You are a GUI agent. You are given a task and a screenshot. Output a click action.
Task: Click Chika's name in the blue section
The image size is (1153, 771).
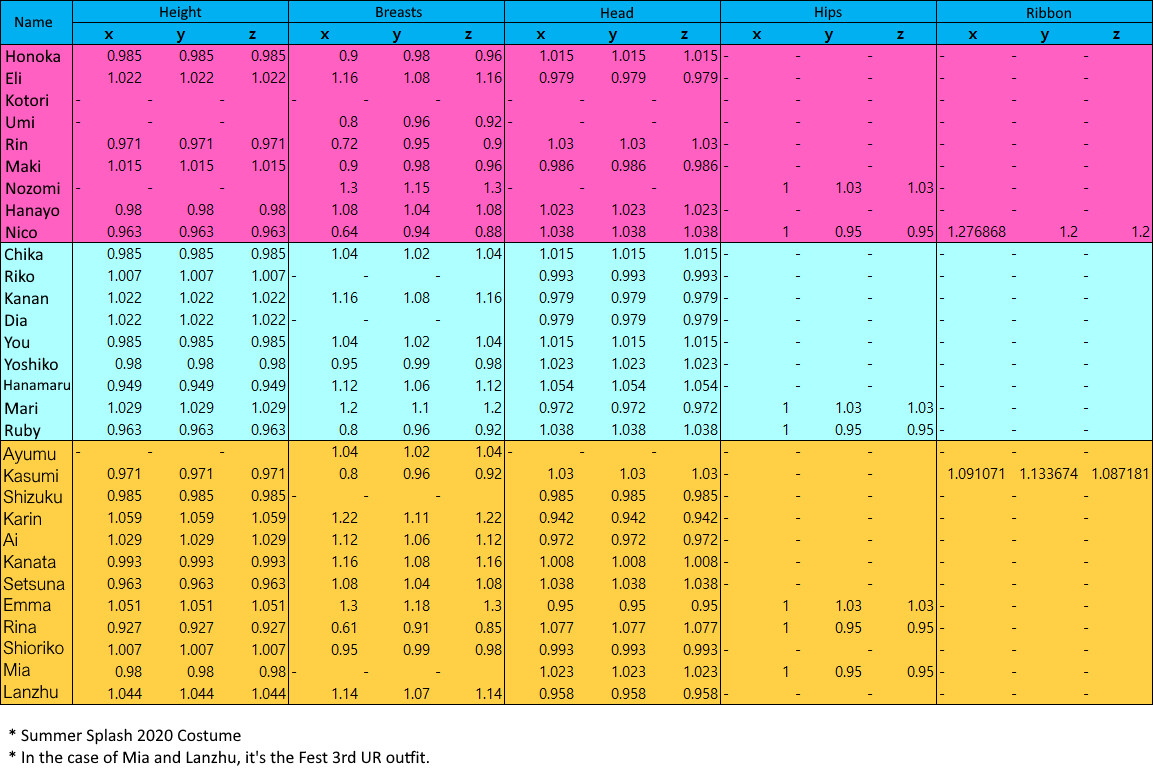pos(27,254)
